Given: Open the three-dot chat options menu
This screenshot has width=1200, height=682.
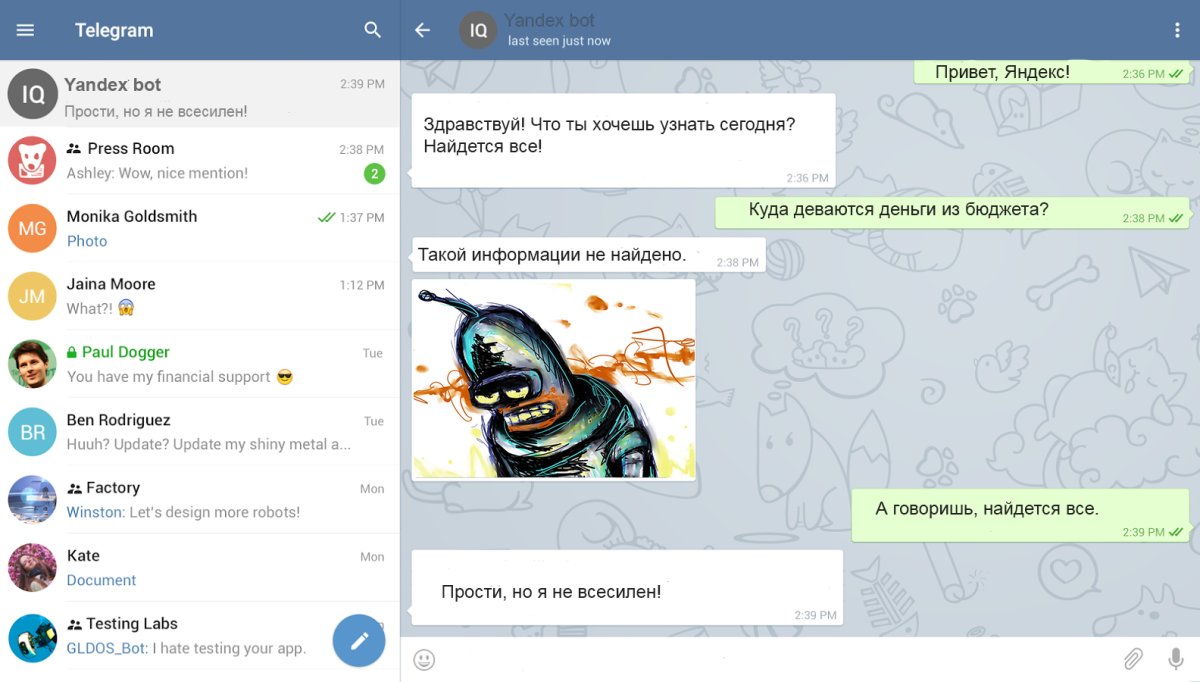Looking at the screenshot, I should tap(1177, 30).
